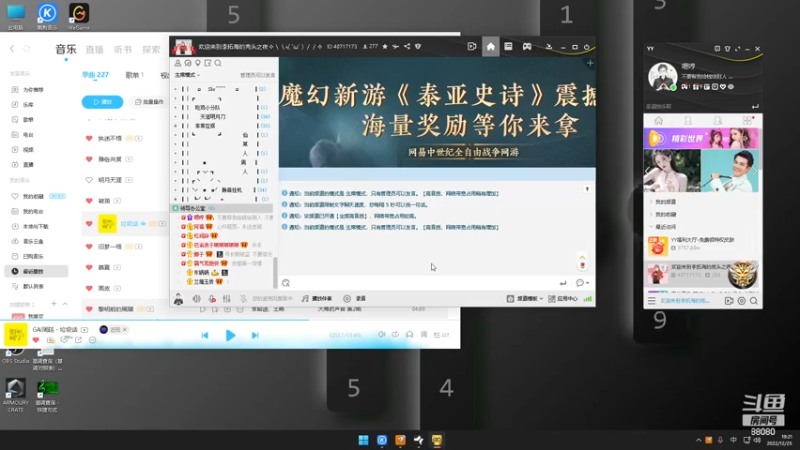
Task: Click 播放伴奏 button in YY channel
Action: pyautogui.click(x=317, y=298)
